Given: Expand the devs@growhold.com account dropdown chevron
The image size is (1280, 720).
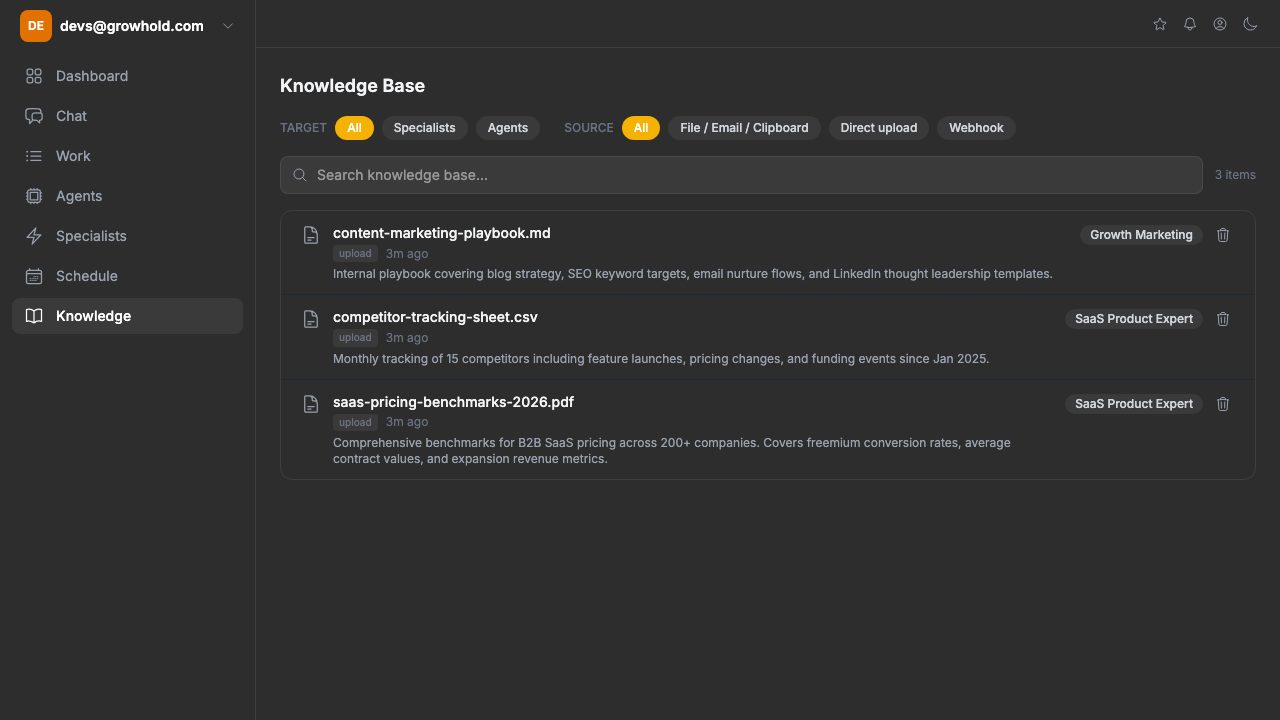Looking at the screenshot, I should tap(228, 26).
